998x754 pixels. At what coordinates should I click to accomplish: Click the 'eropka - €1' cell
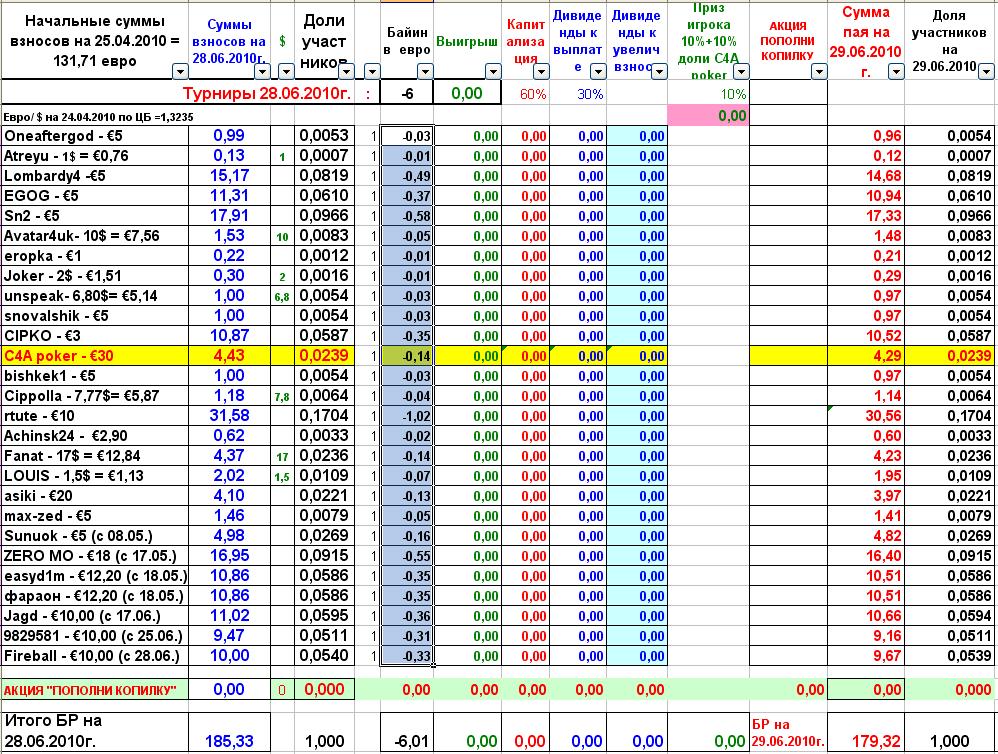click(x=95, y=256)
